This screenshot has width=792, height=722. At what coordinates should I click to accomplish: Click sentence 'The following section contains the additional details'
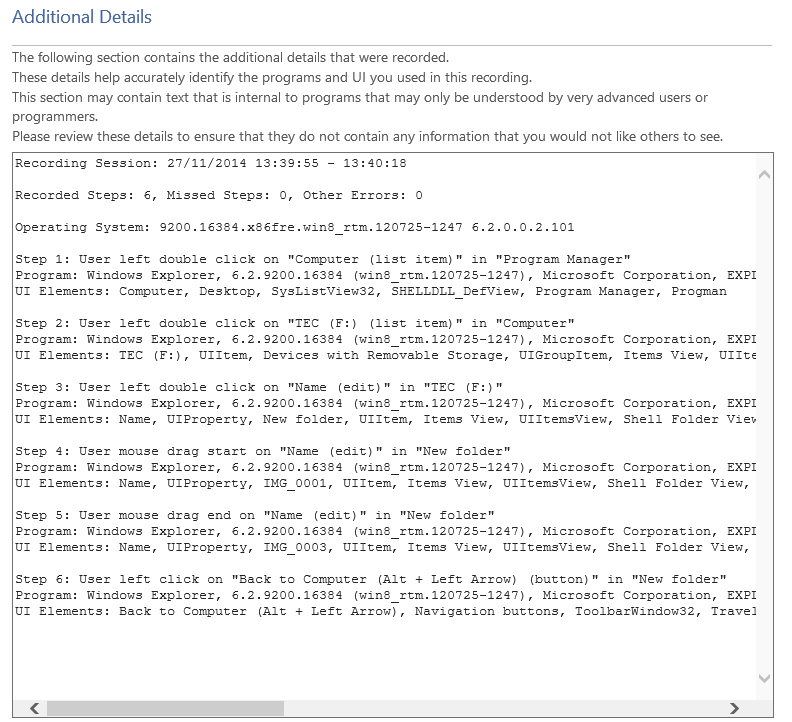pyautogui.click(x=230, y=58)
